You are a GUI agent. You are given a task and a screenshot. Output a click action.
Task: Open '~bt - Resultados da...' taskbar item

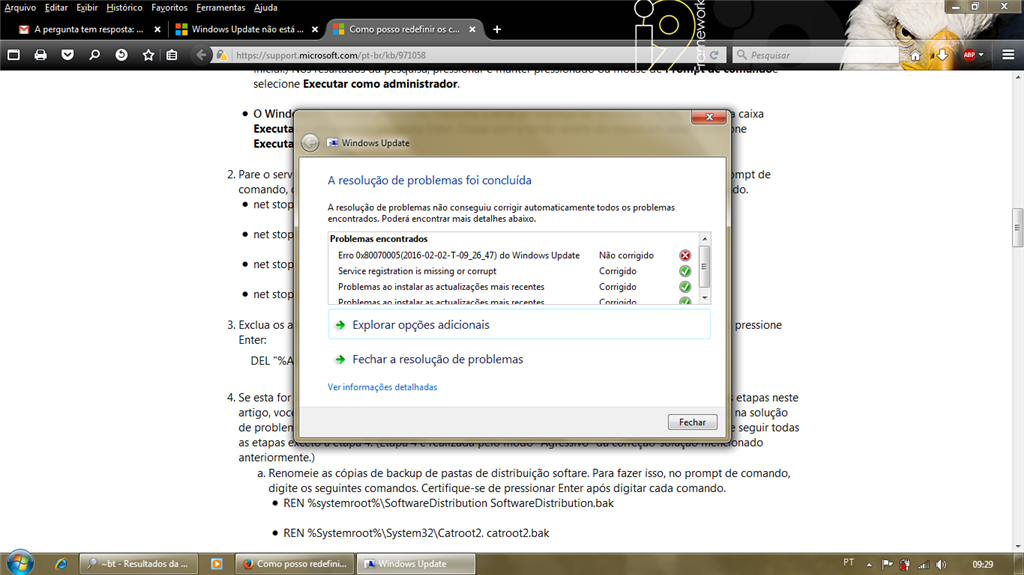pos(139,564)
